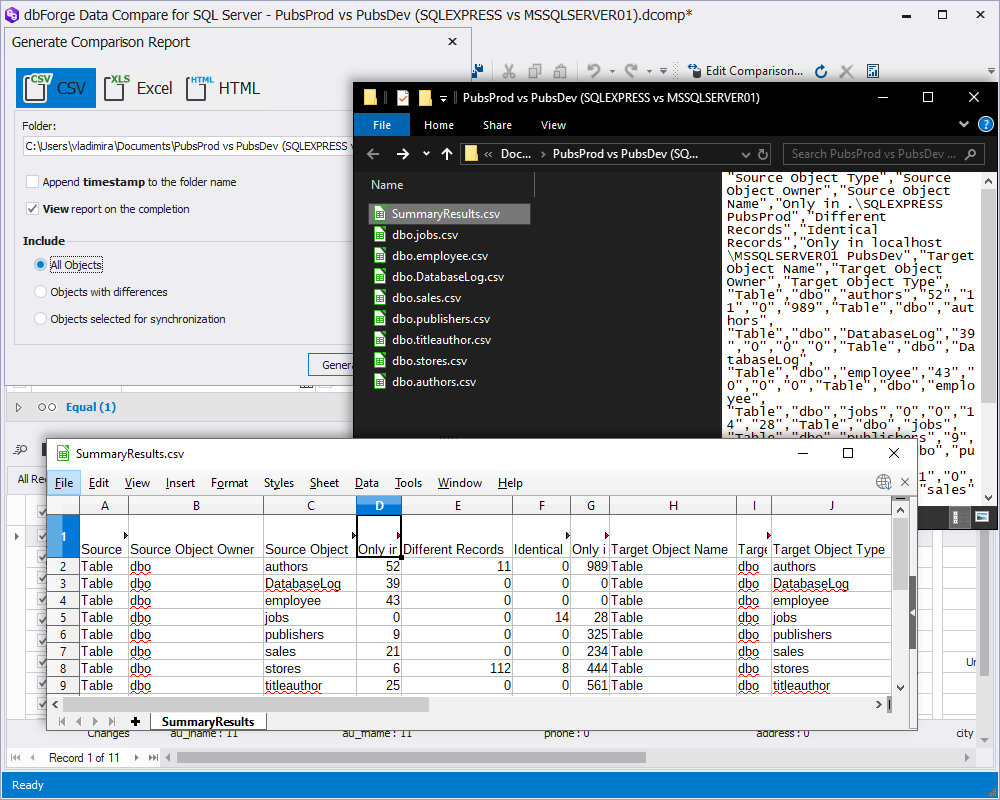This screenshot has width=1000, height=800.
Task: Select dbo.employee.csv file
Action: pos(431,256)
